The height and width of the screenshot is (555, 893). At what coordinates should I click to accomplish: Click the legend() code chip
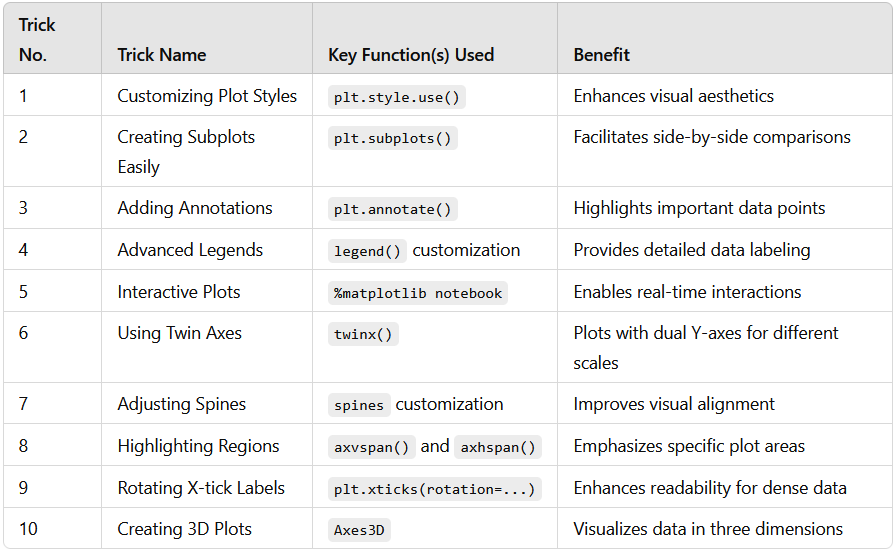tap(367, 251)
